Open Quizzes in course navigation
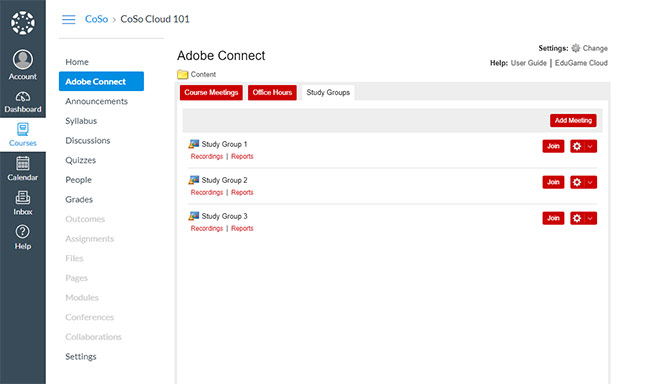Image resolution: width=650 pixels, height=384 pixels. tap(80, 160)
